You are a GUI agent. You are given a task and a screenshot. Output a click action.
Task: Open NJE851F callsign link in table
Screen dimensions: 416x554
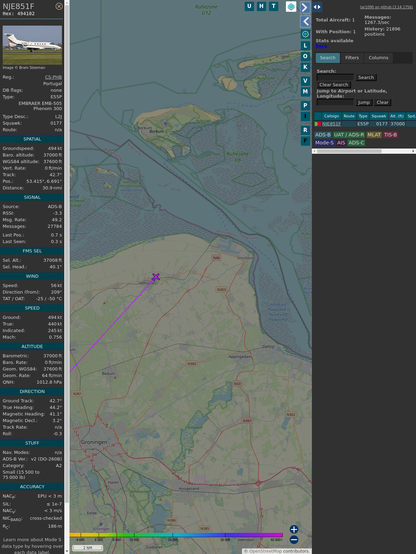[331, 124]
